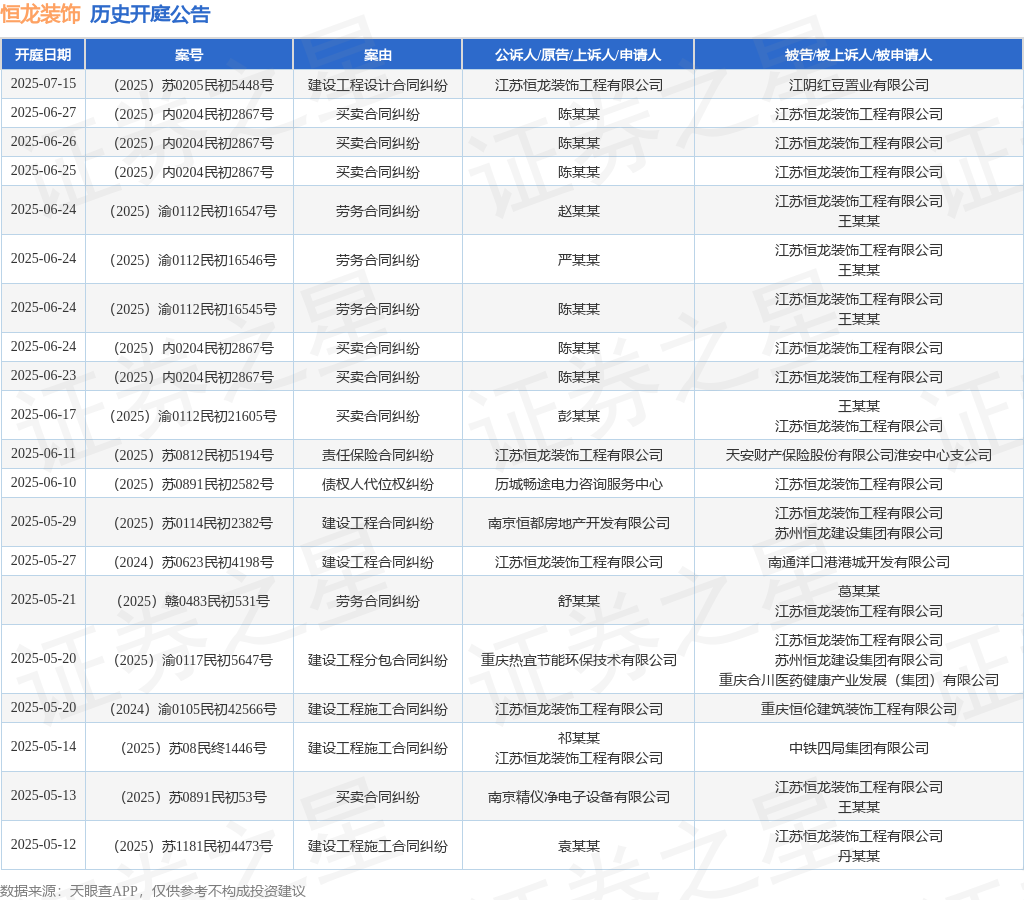Click the date cell 2025-06-10
Viewport: 1024px width, 900px height.
(x=43, y=483)
